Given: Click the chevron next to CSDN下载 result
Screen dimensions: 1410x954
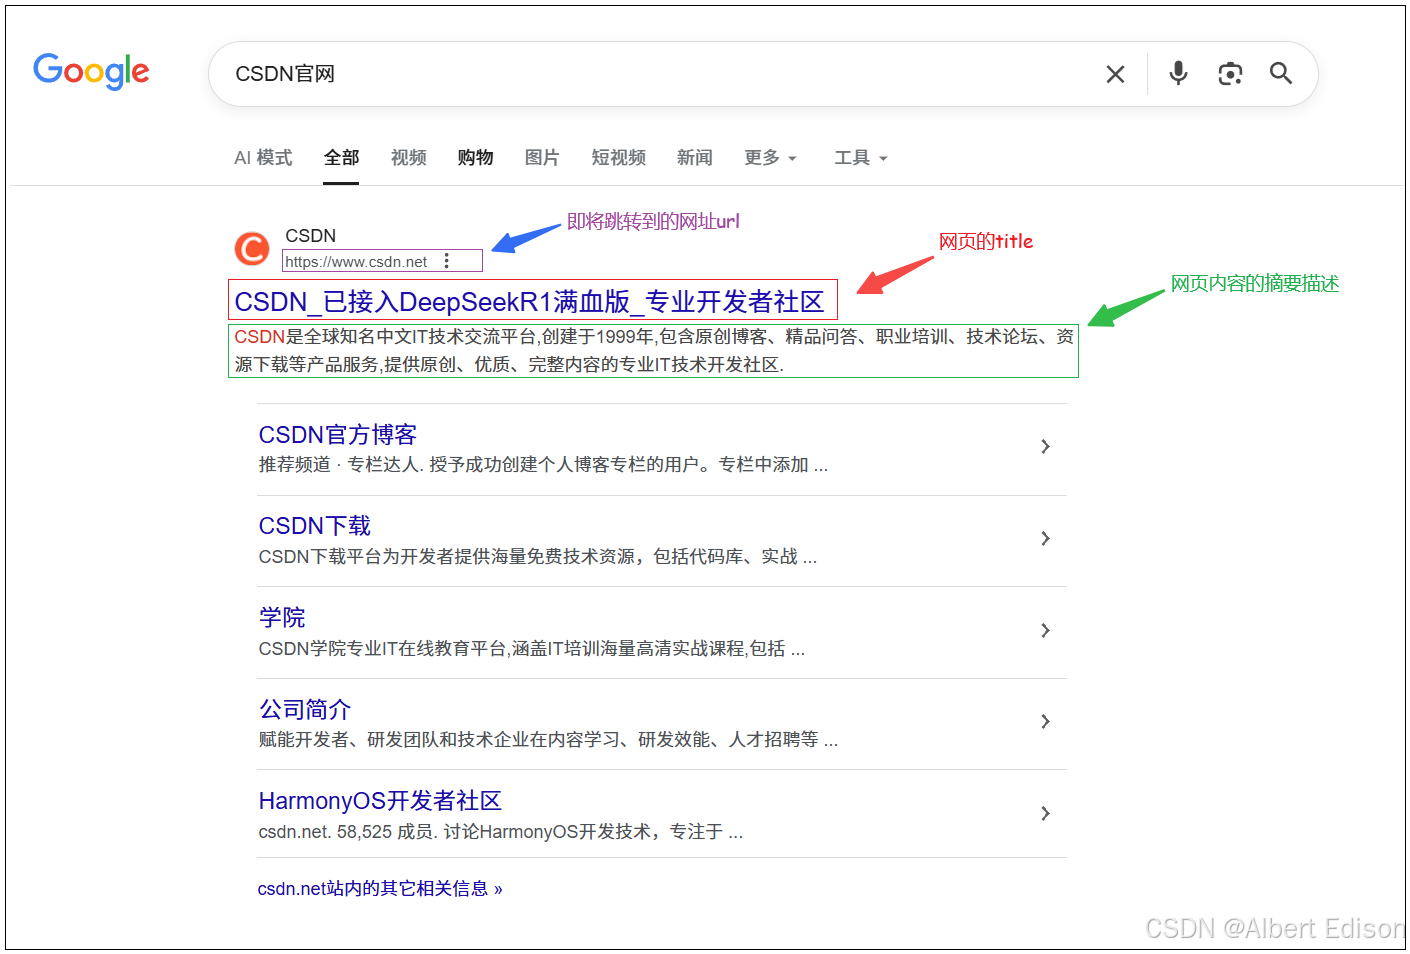Looking at the screenshot, I should tap(1045, 538).
